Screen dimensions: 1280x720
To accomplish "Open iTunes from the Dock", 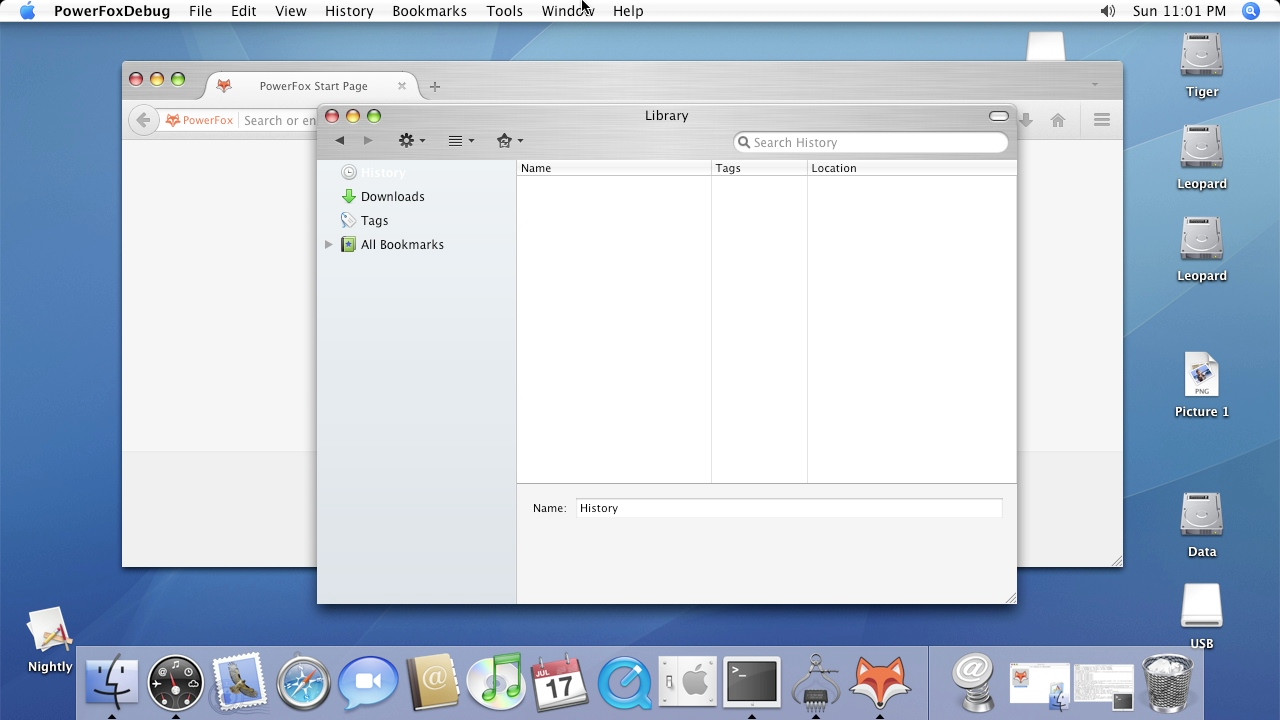I will pos(496,682).
